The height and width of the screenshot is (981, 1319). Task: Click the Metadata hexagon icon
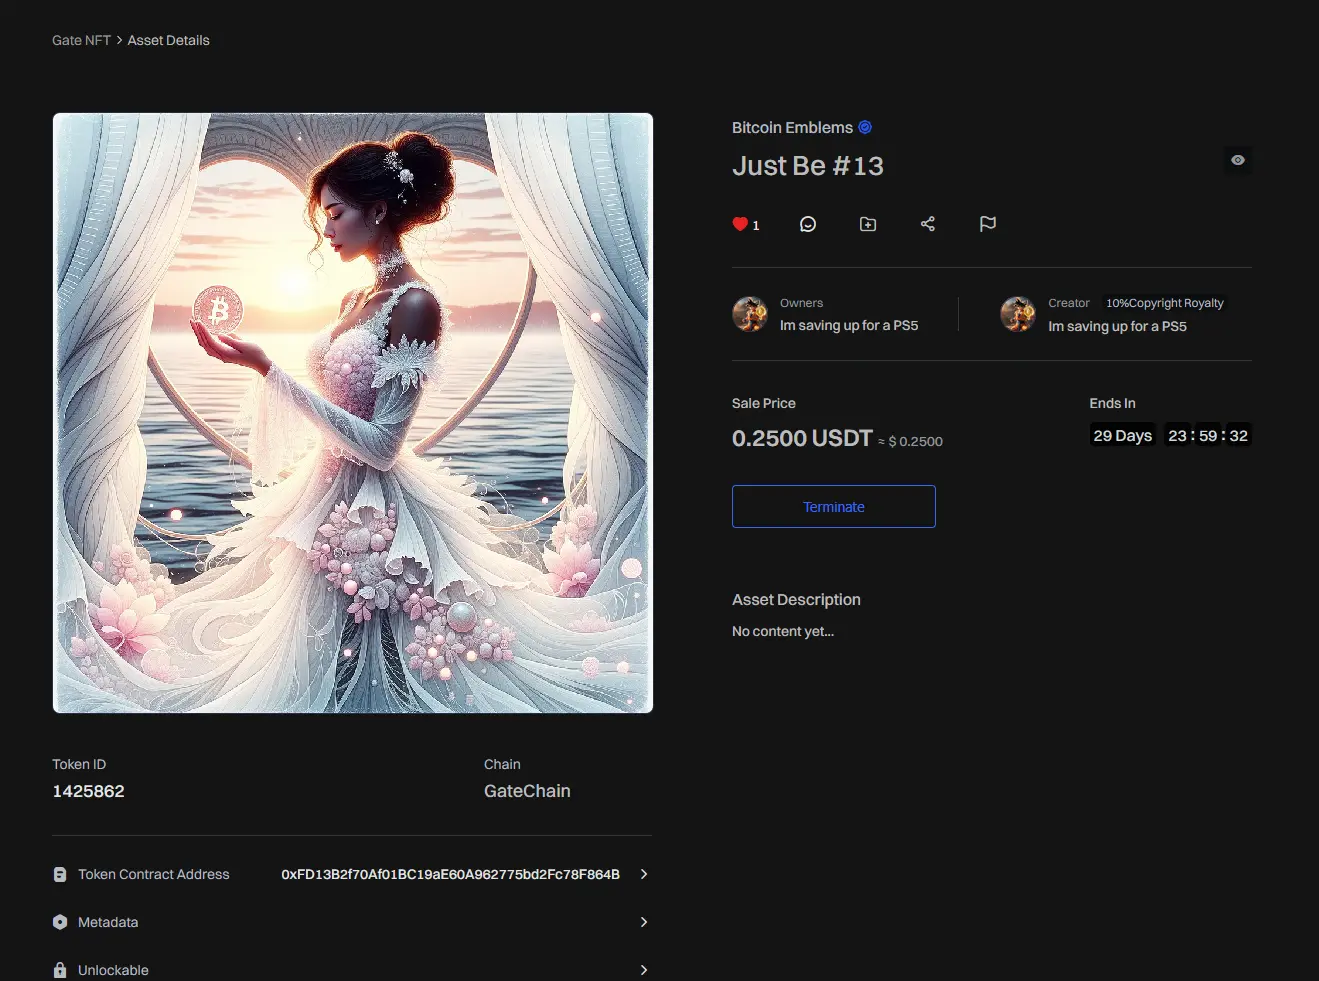pos(60,922)
